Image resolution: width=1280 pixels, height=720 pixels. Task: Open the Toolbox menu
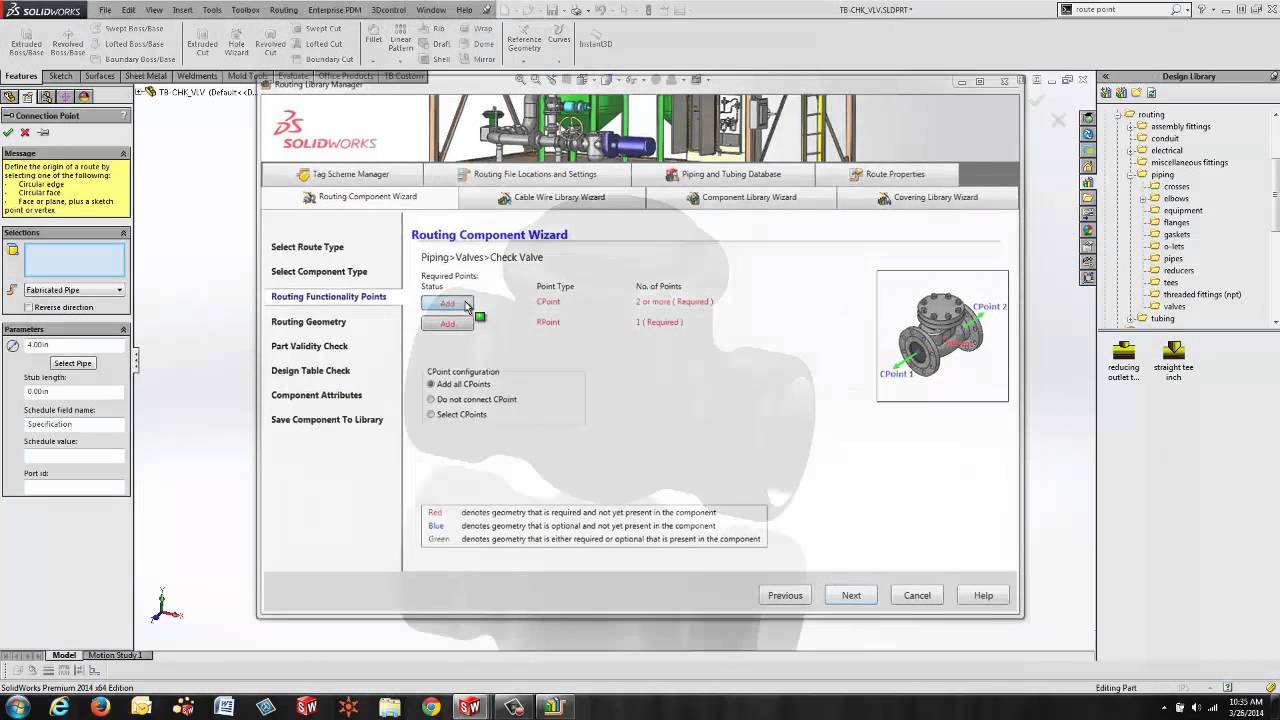click(245, 10)
